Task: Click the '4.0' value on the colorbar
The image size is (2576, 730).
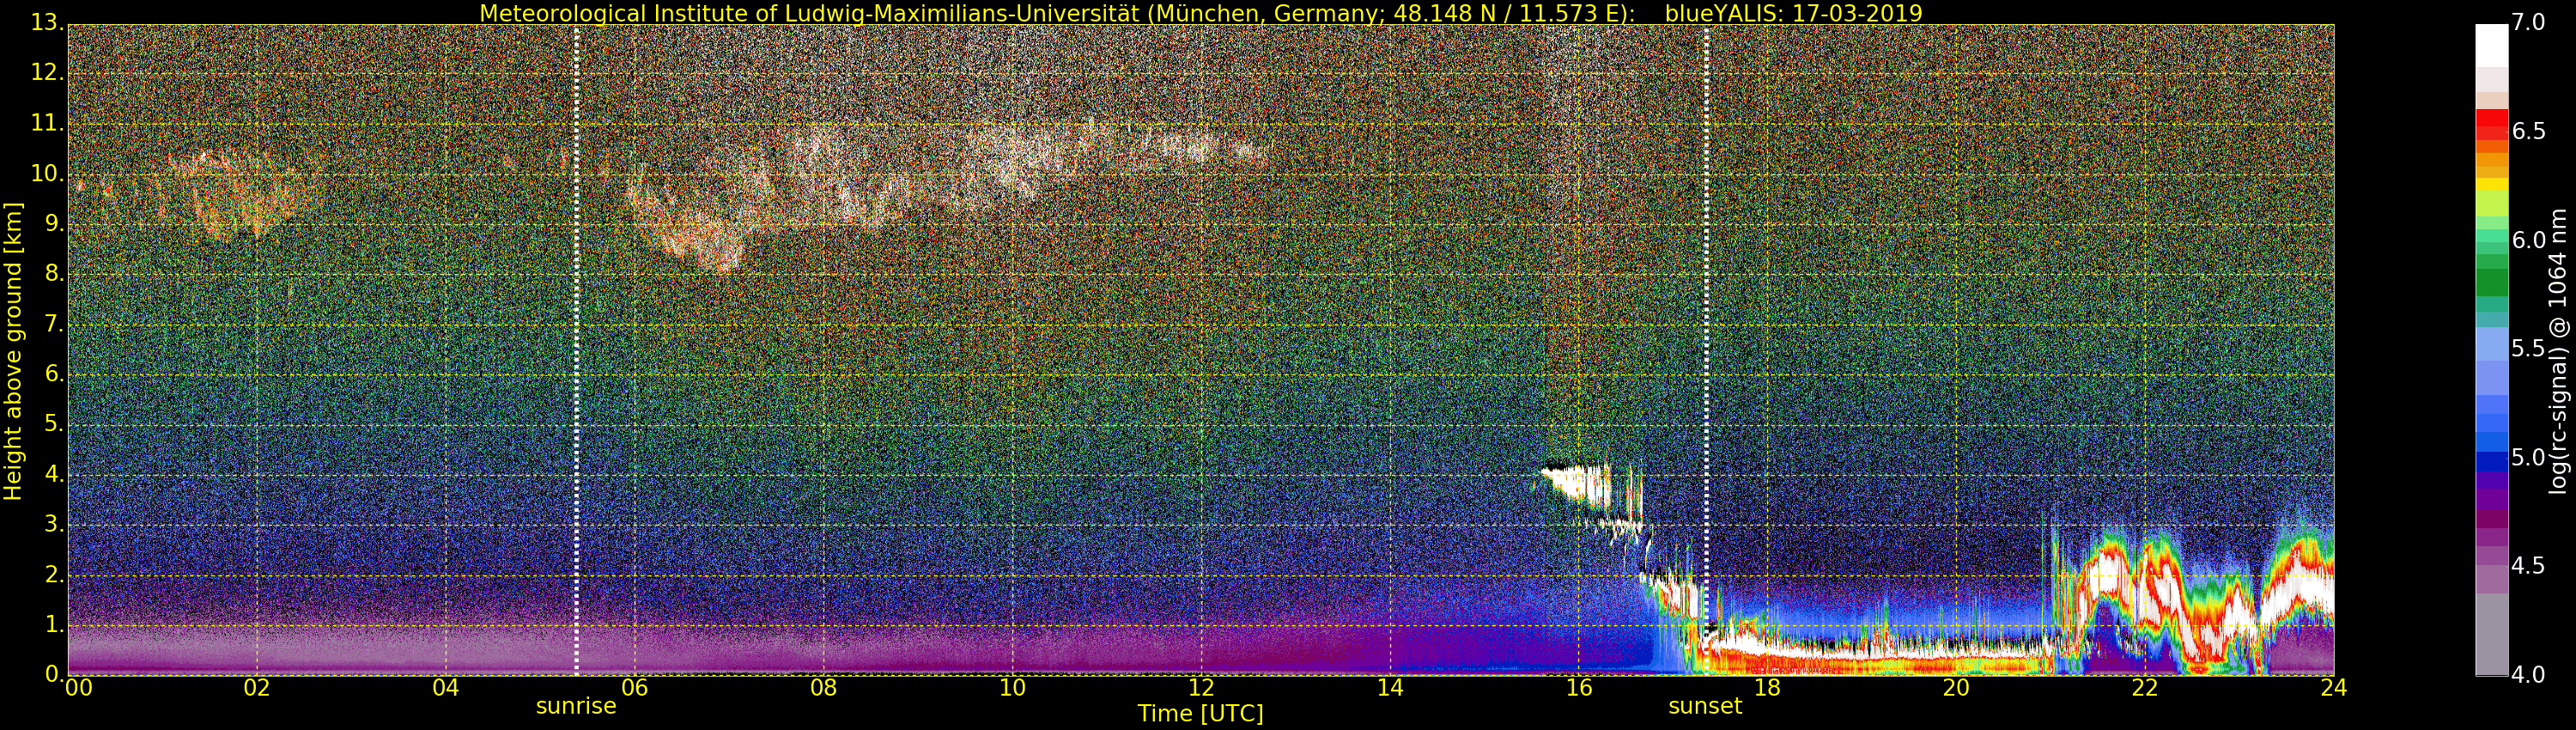Action: pyautogui.click(x=2529, y=675)
